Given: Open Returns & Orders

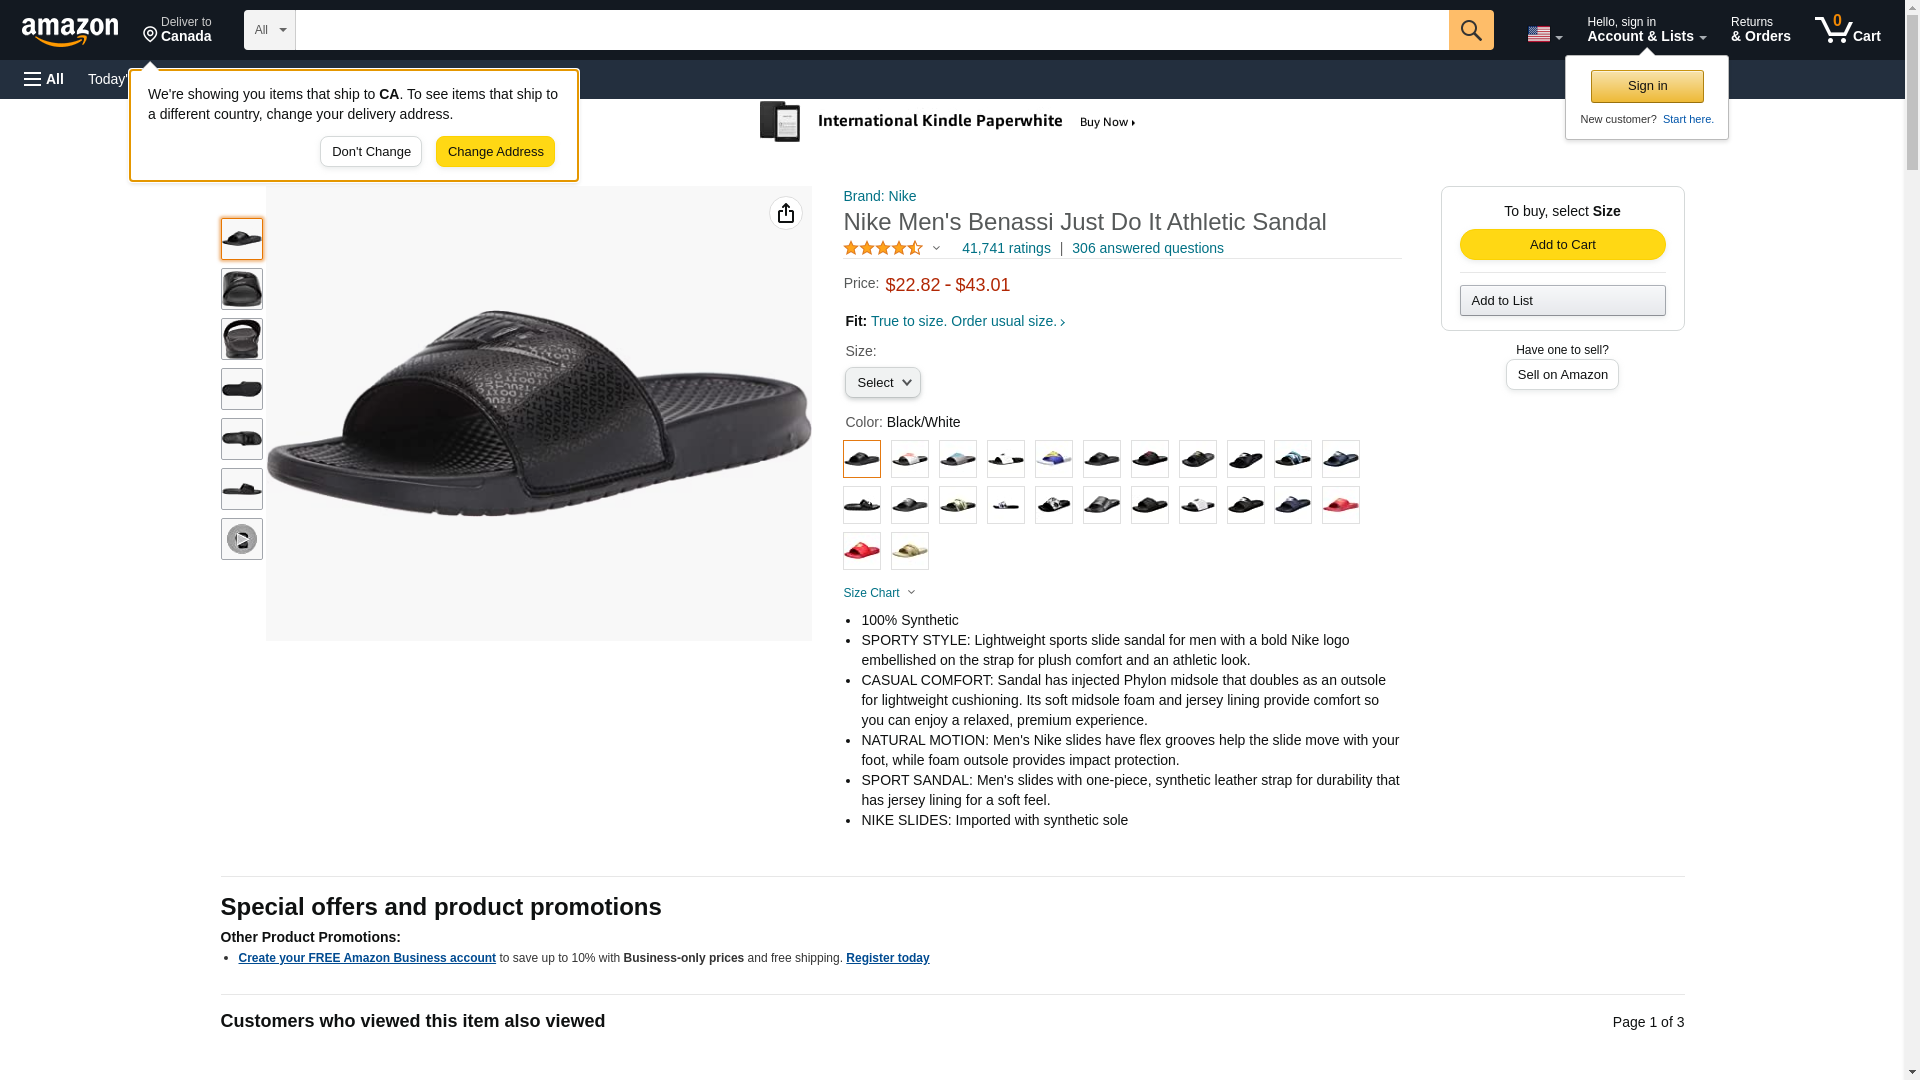Looking at the screenshot, I should [x=1760, y=30].
